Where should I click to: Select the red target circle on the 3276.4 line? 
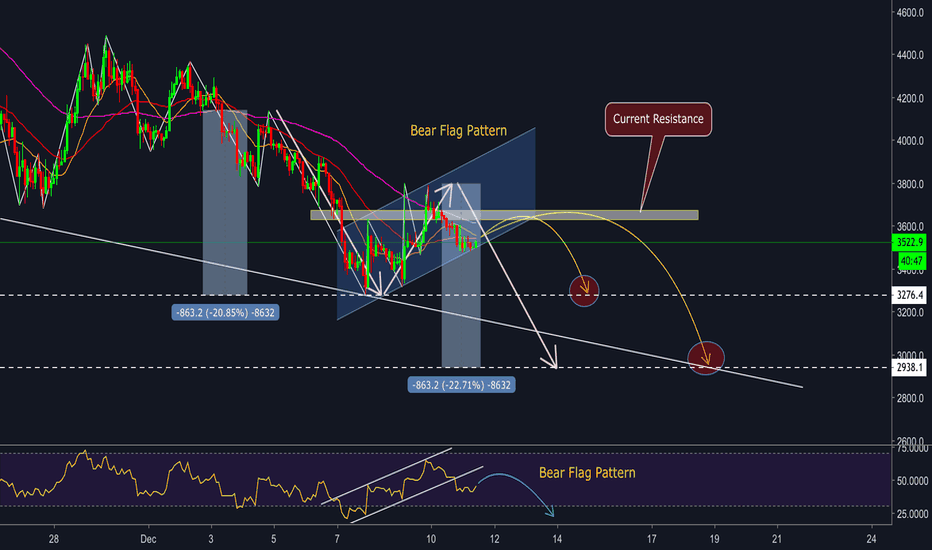584,291
